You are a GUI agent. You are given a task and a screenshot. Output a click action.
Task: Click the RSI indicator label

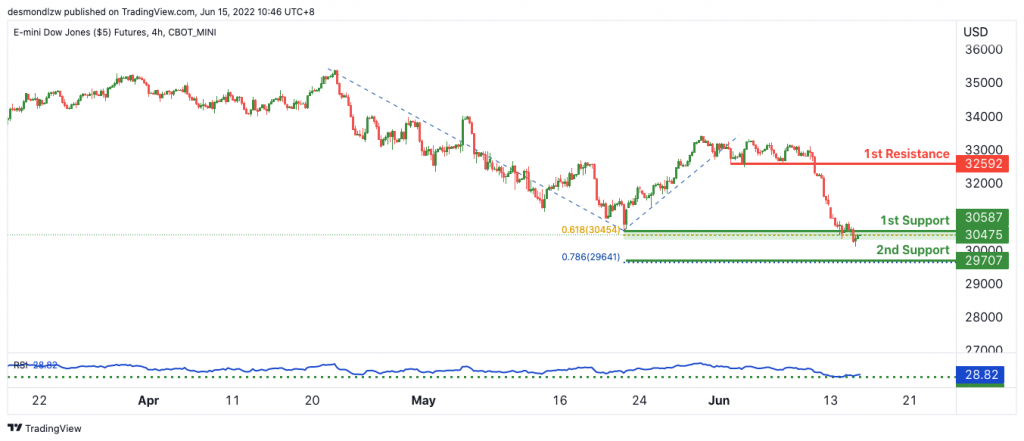click(x=19, y=365)
